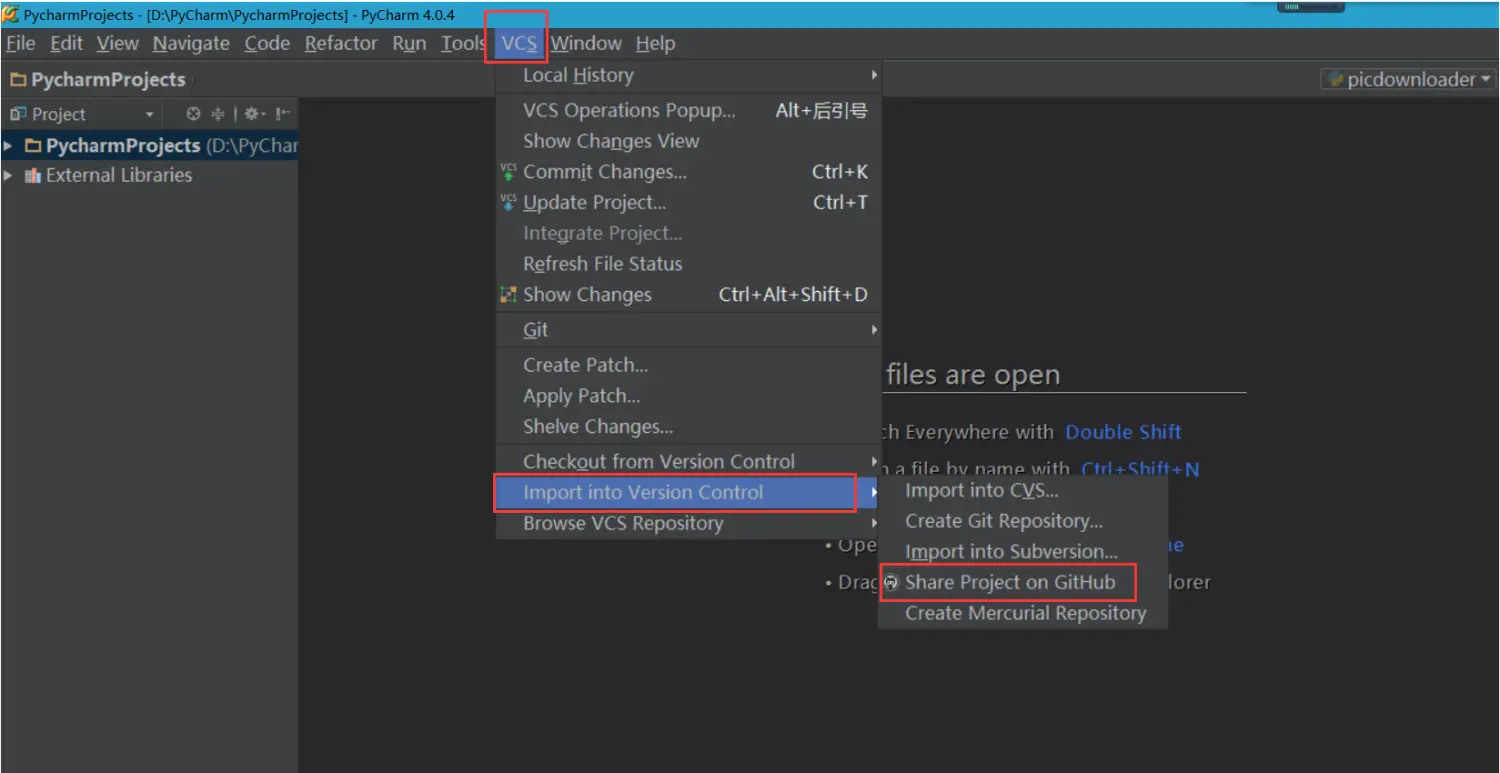The width and height of the screenshot is (1500, 773).
Task: Open the View menu
Action: [118, 43]
